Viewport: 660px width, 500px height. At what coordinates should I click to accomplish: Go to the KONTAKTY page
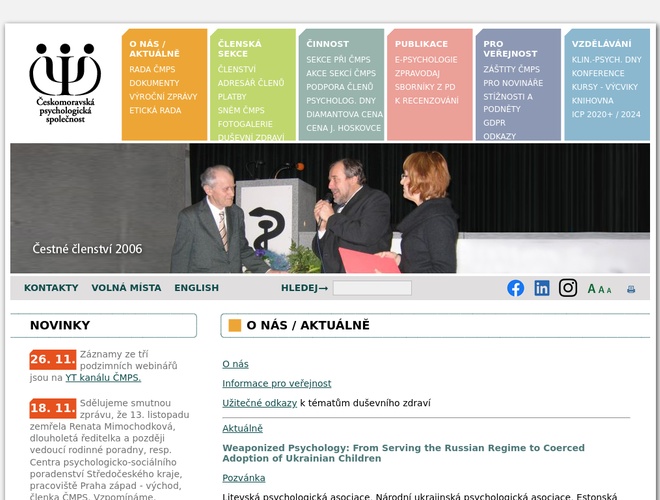pos(51,288)
